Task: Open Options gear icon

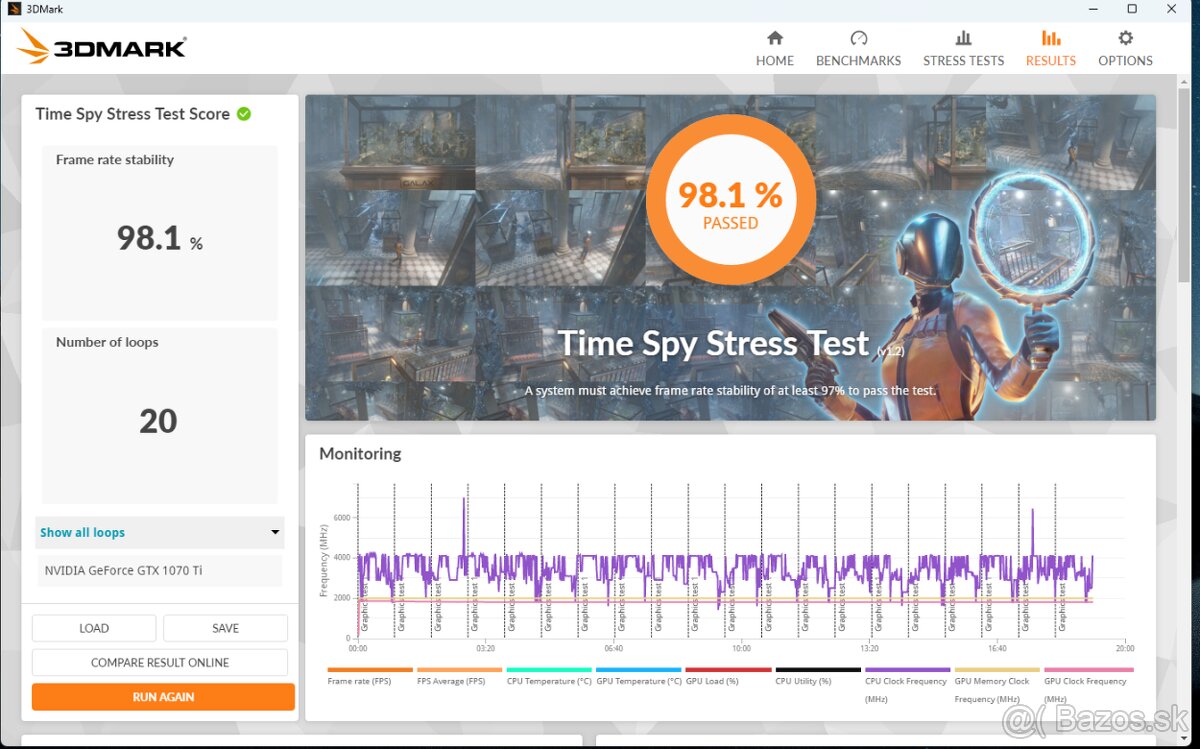Action: [1125, 38]
